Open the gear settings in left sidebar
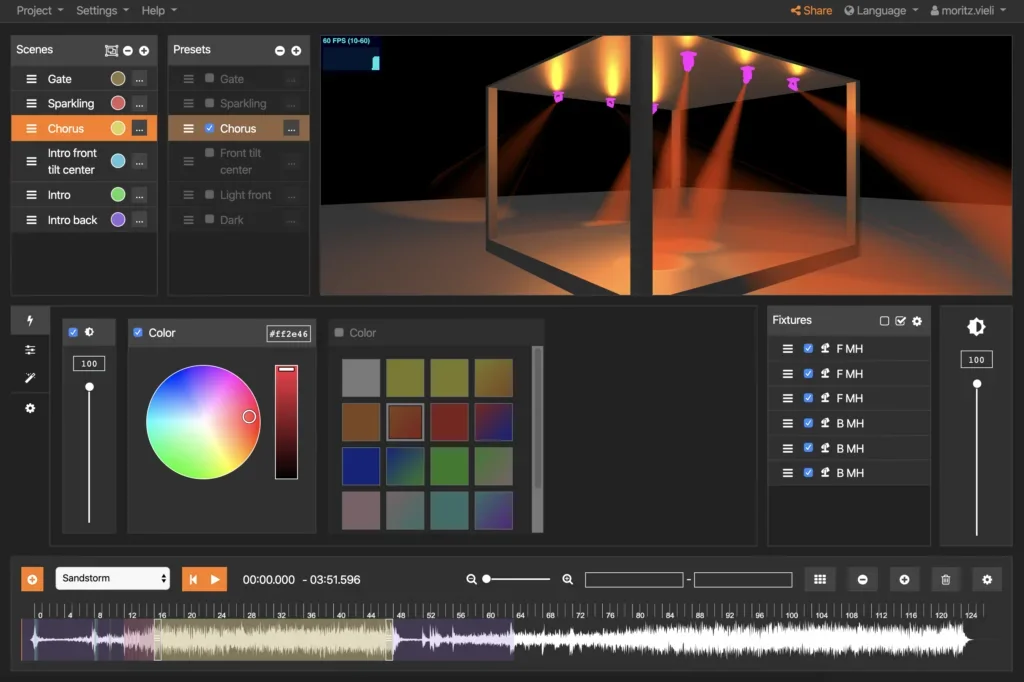Viewport: 1024px width, 682px height. click(x=30, y=408)
